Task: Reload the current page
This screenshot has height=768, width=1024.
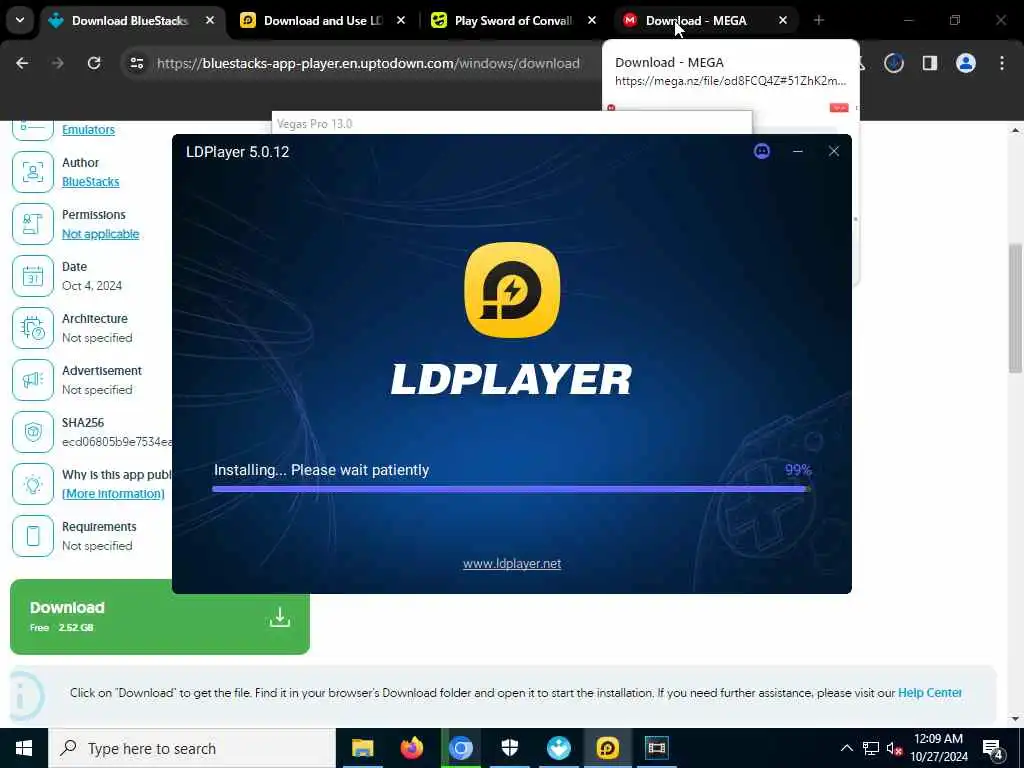Action: tap(94, 63)
